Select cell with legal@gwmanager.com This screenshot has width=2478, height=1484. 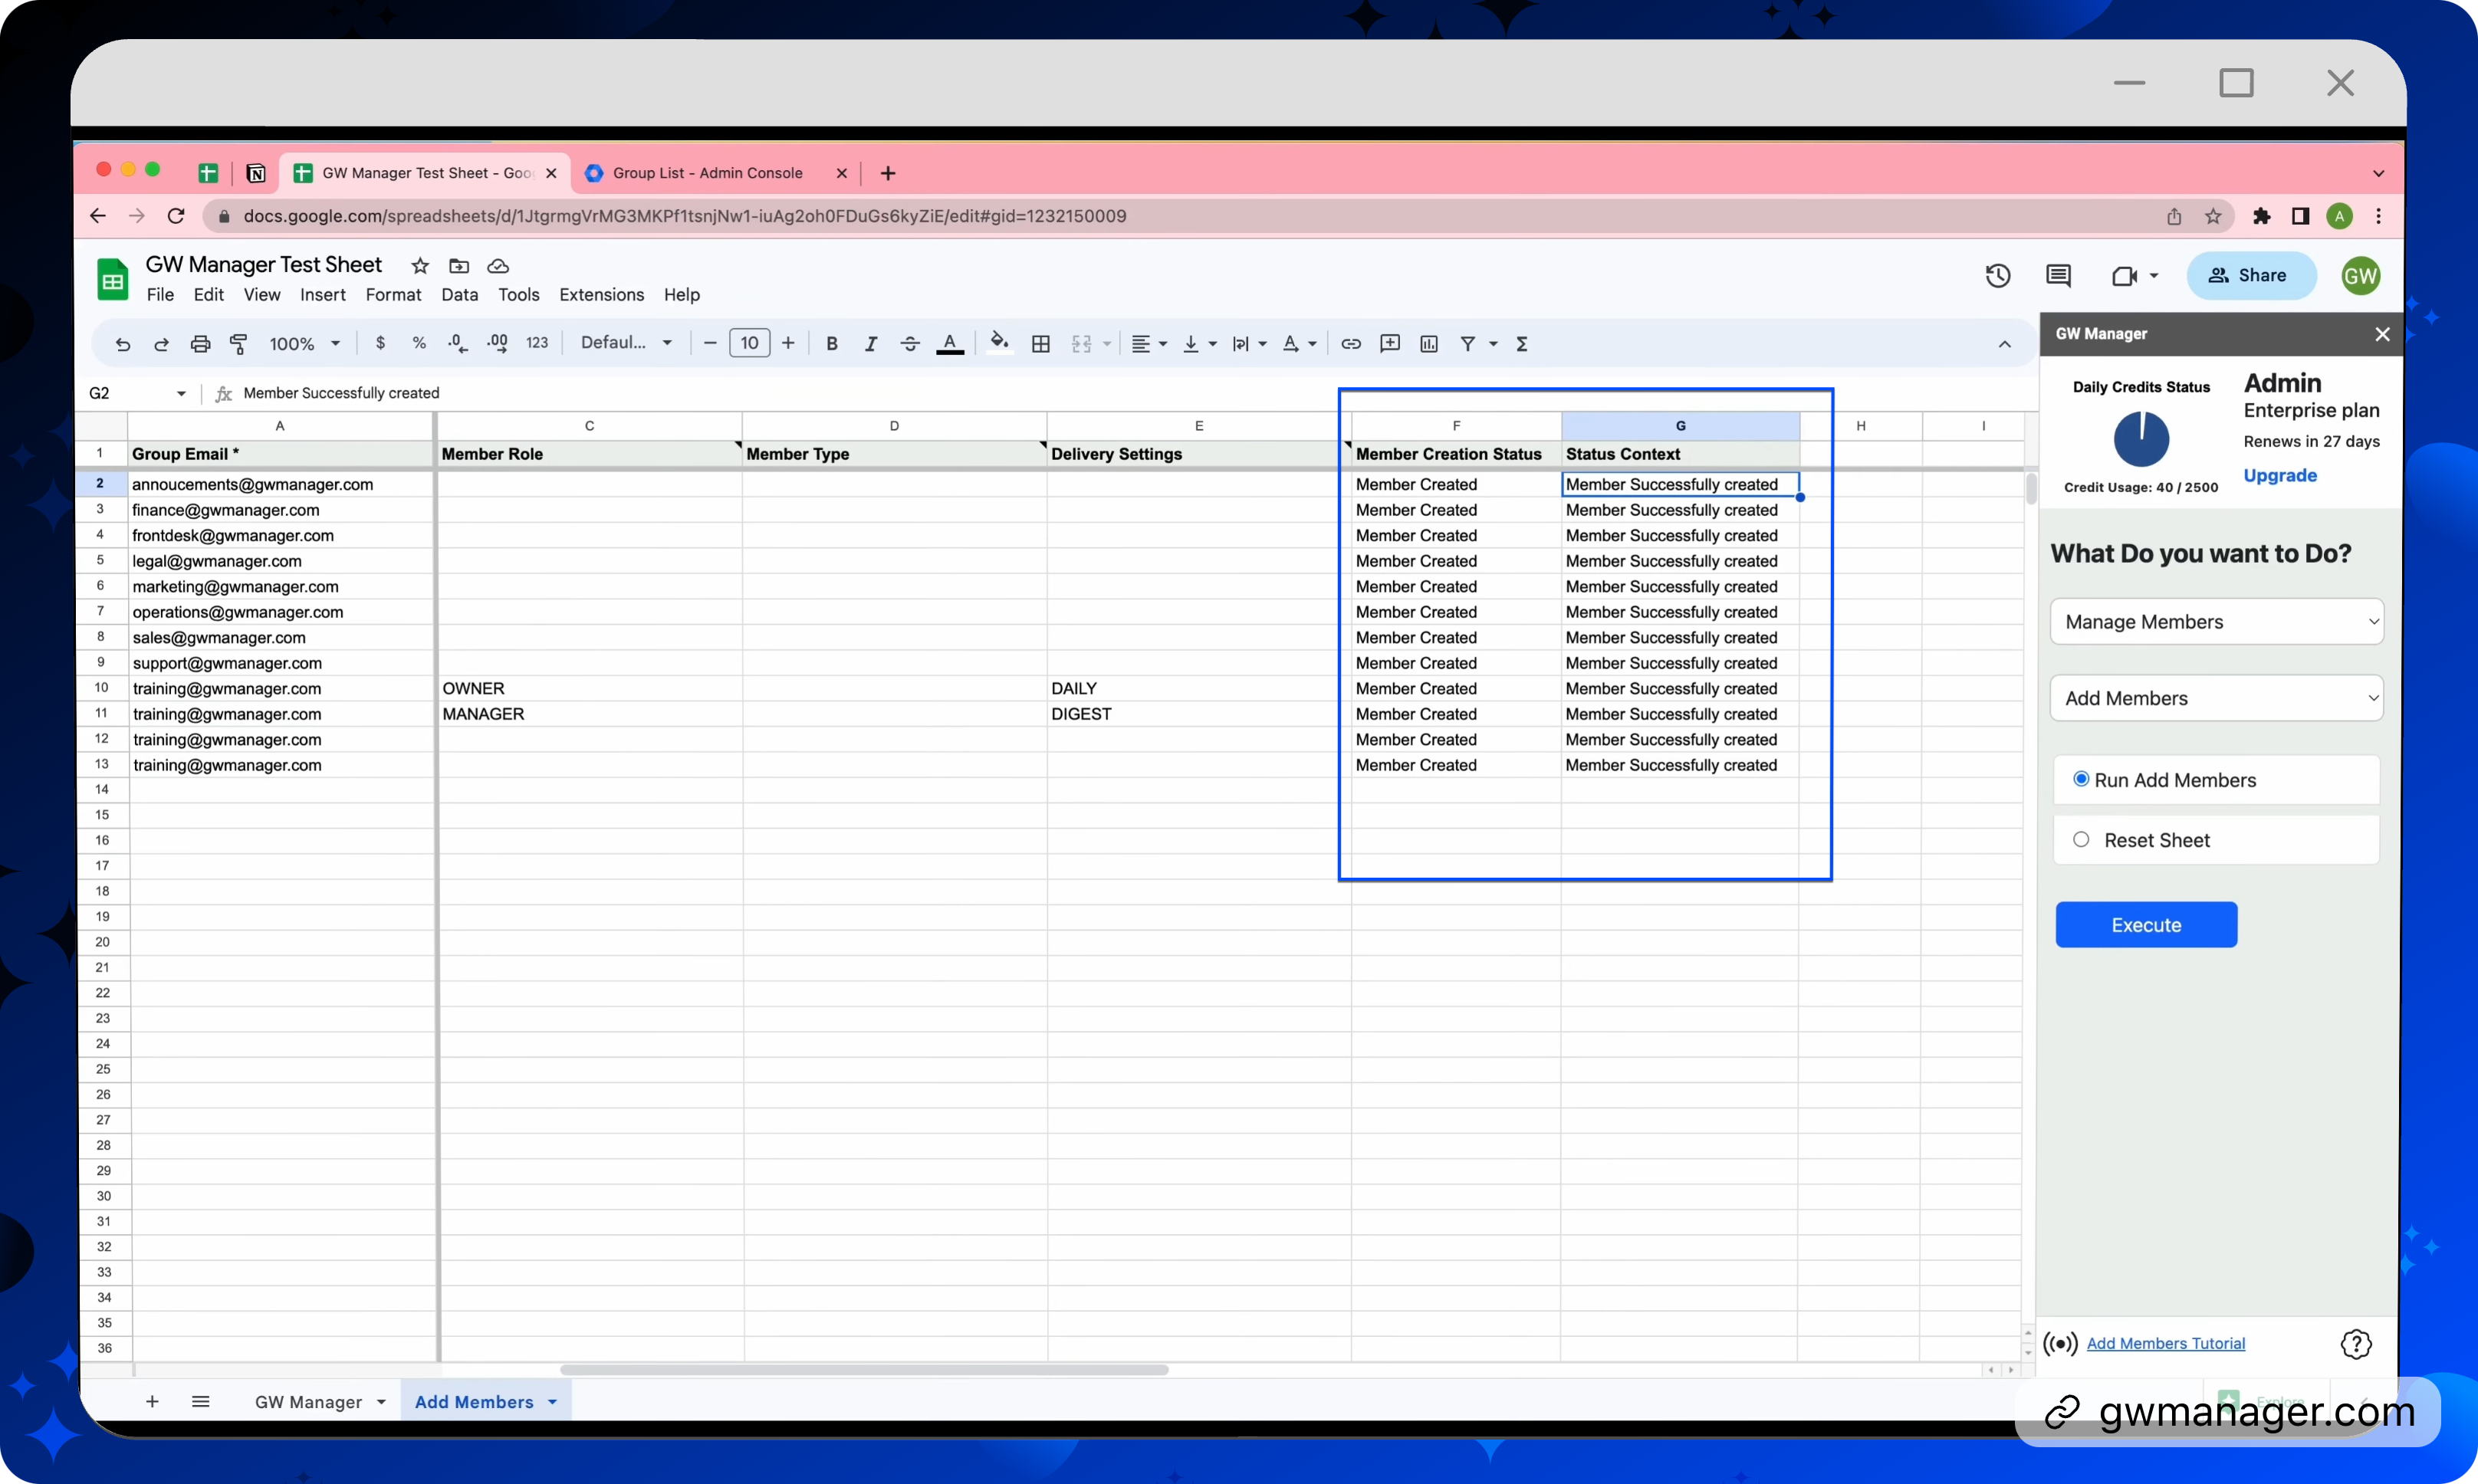282,561
